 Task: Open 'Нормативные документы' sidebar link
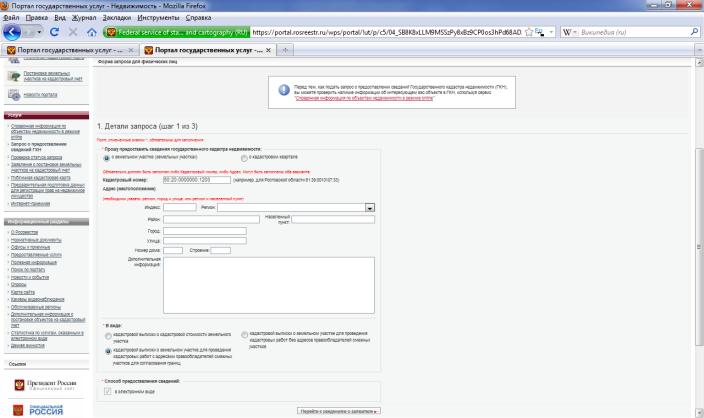pos(36,240)
